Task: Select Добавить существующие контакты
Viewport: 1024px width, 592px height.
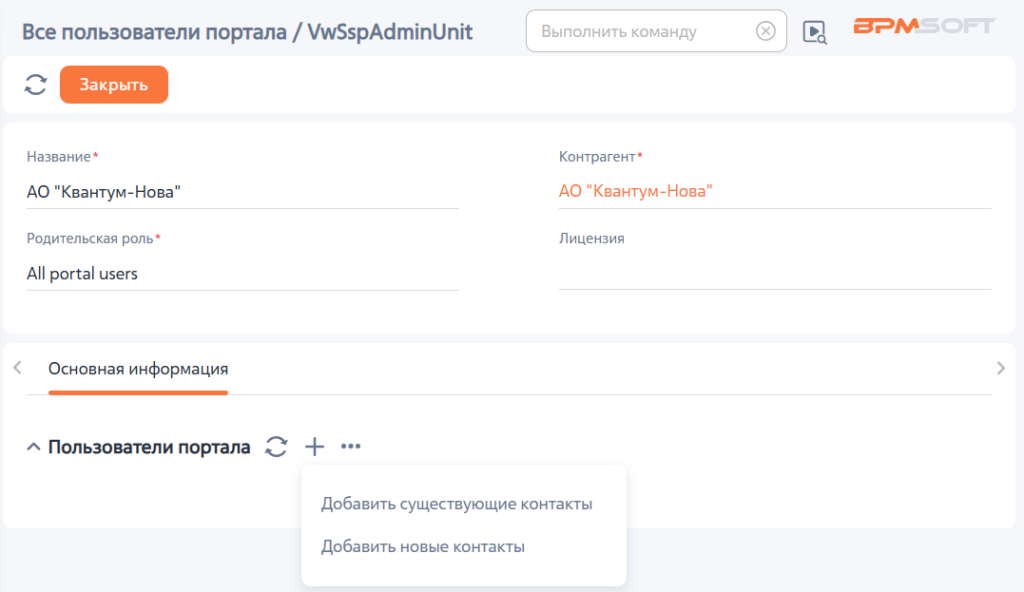Action: tap(456, 504)
